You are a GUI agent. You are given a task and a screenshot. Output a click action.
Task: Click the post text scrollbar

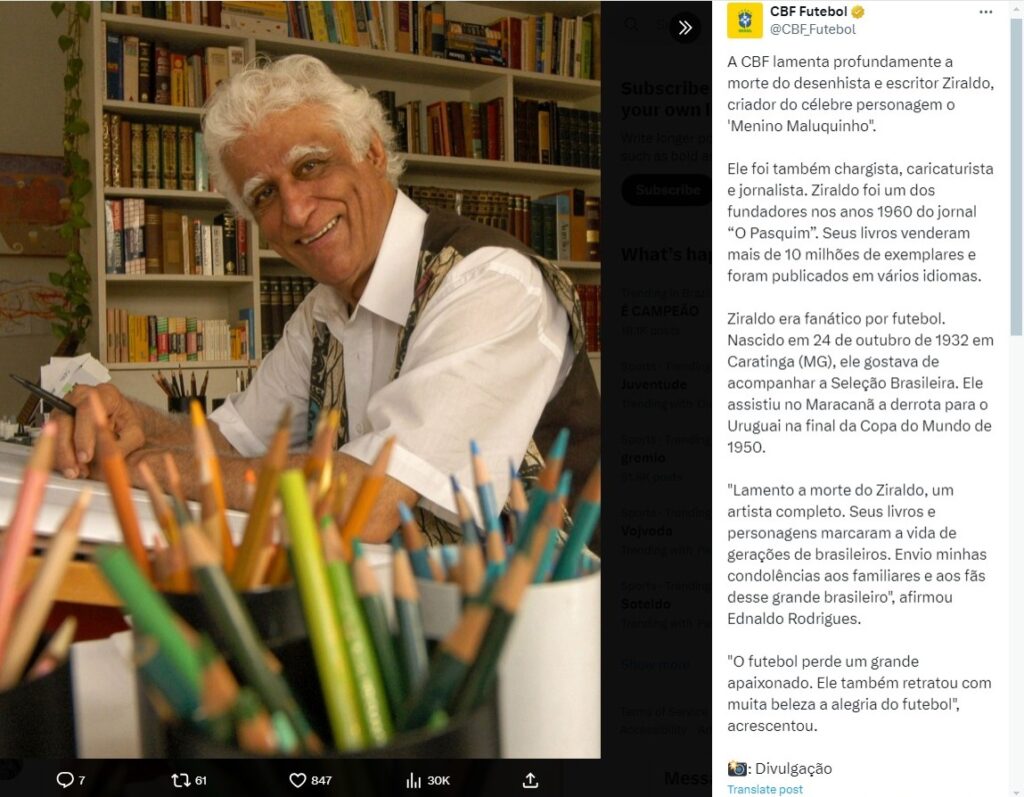coord(1016,176)
